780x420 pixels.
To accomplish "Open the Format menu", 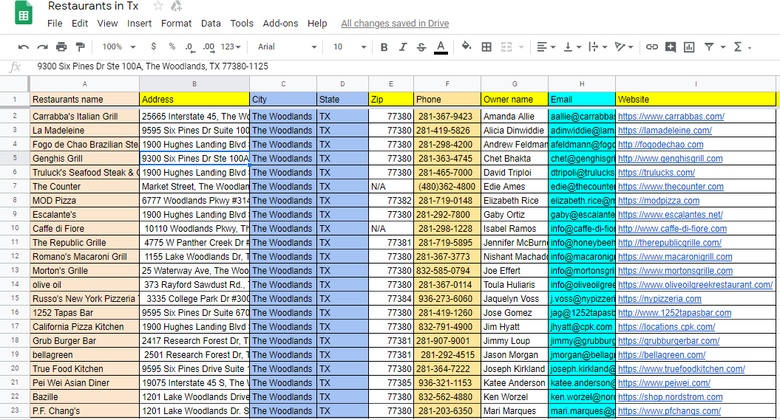I will point(176,23).
